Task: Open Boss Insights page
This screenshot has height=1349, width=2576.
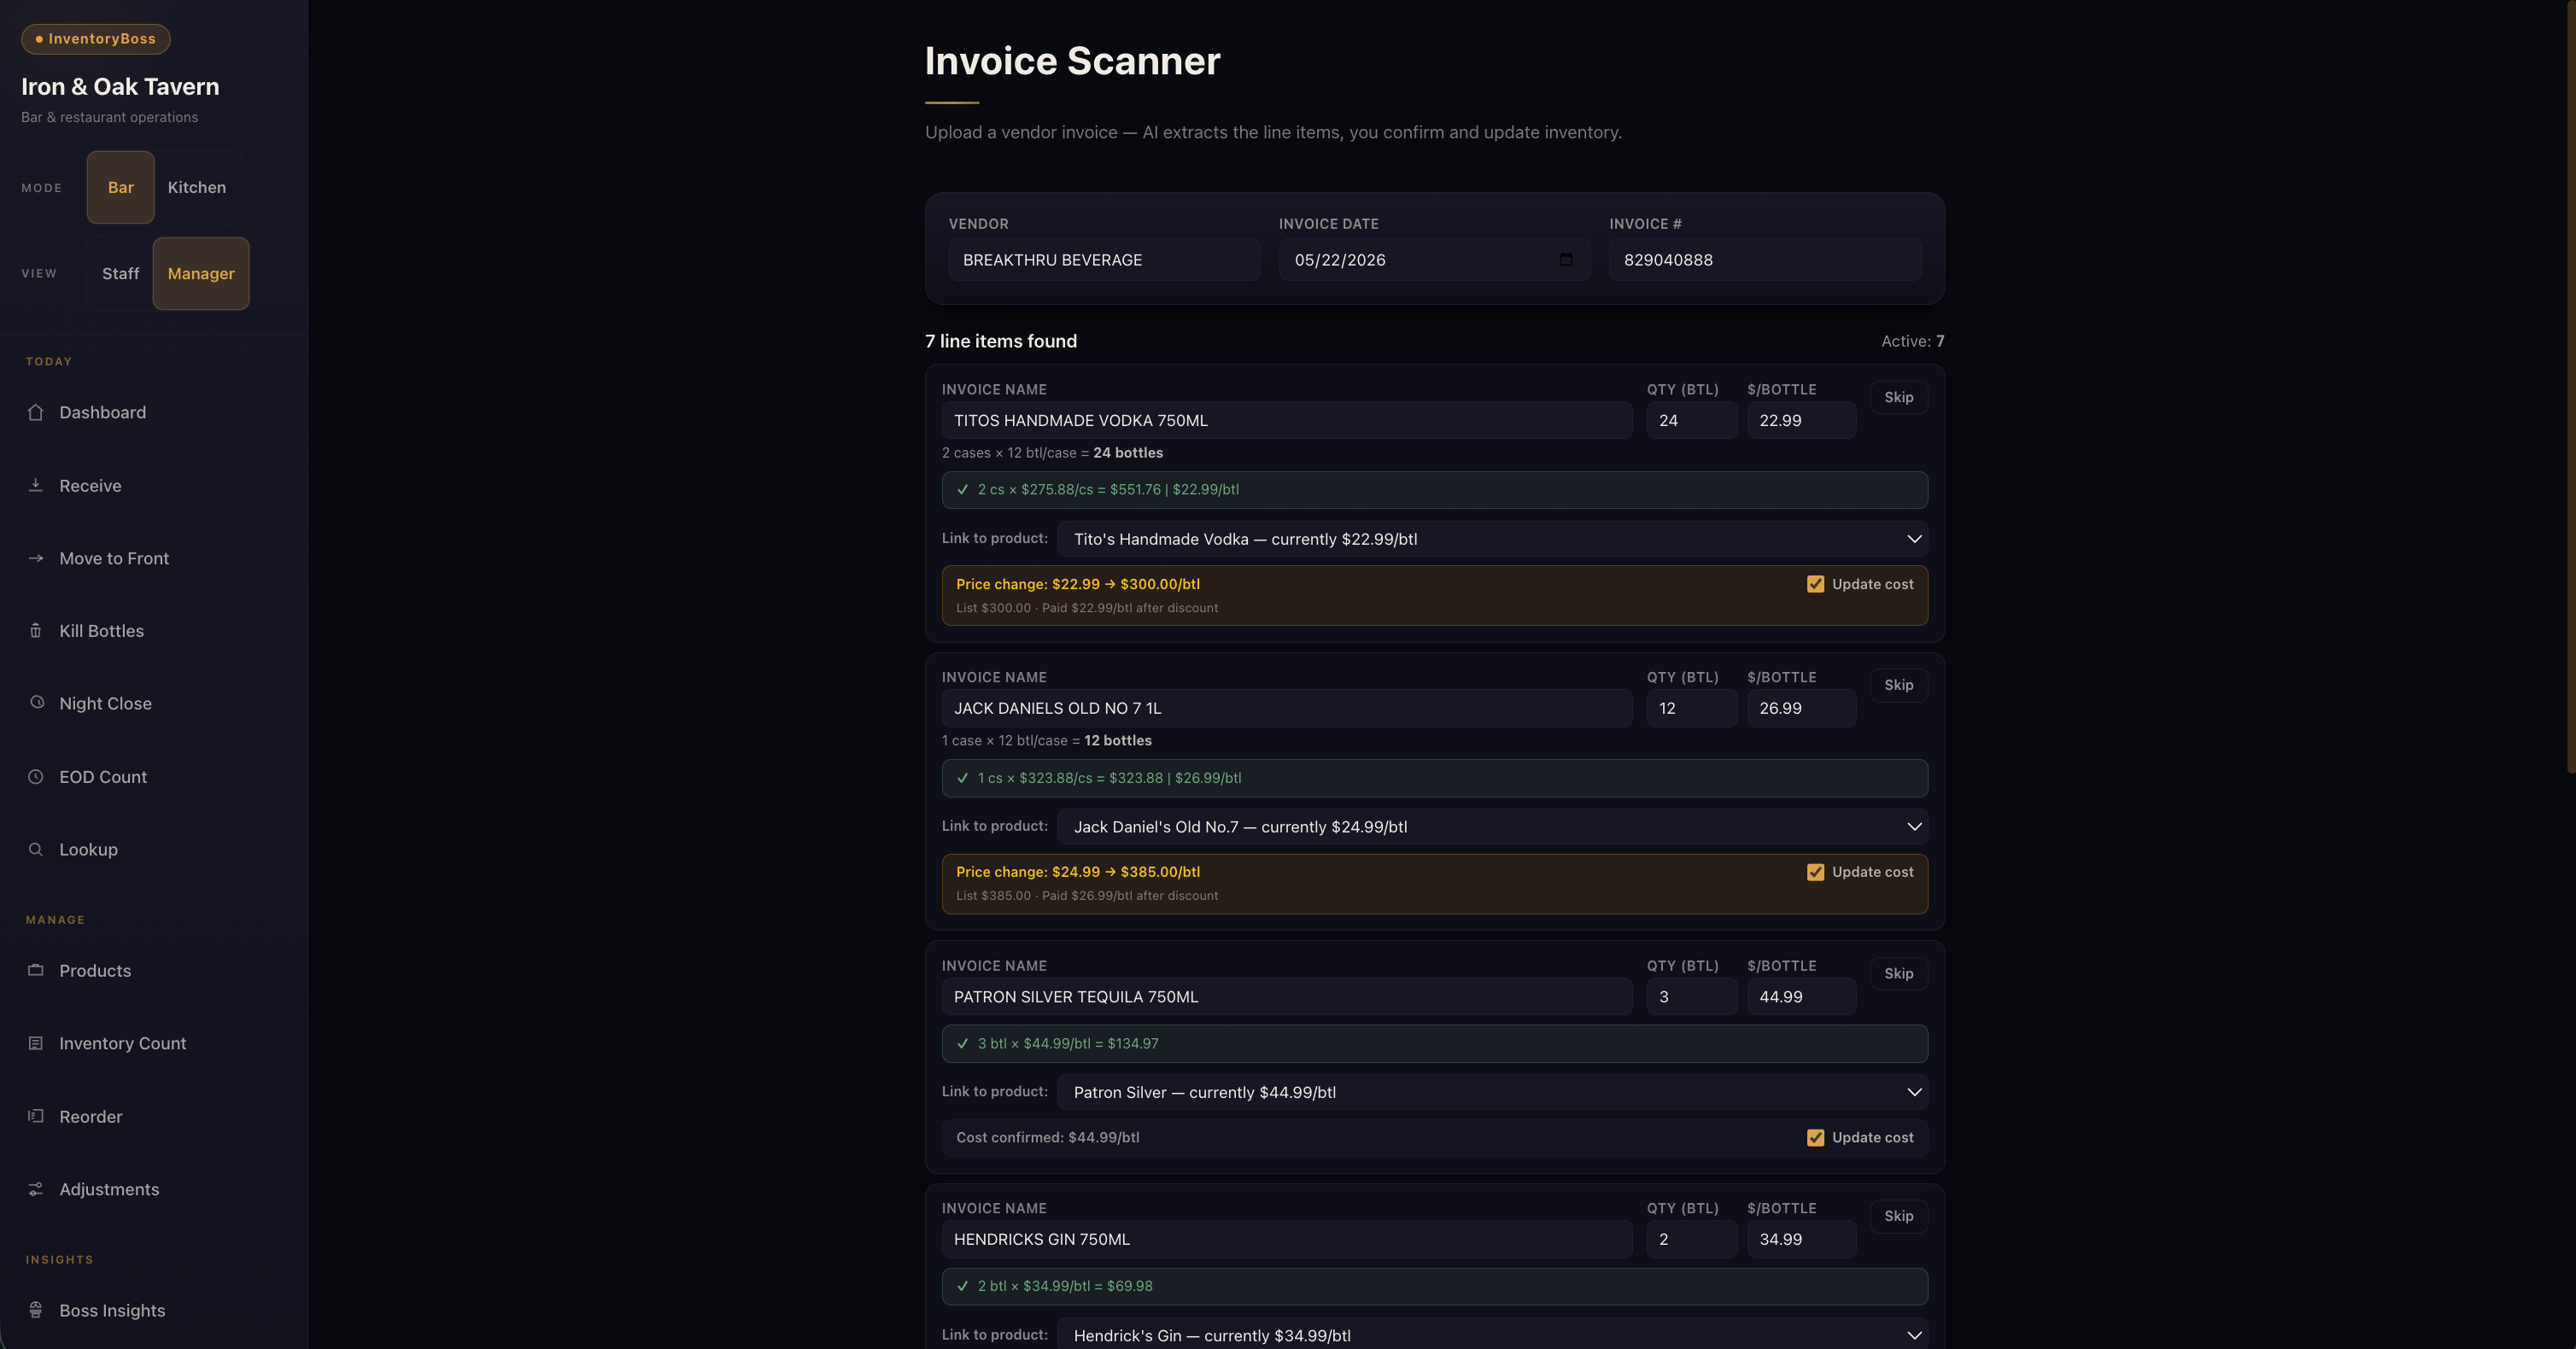Action: click(x=154, y=1310)
